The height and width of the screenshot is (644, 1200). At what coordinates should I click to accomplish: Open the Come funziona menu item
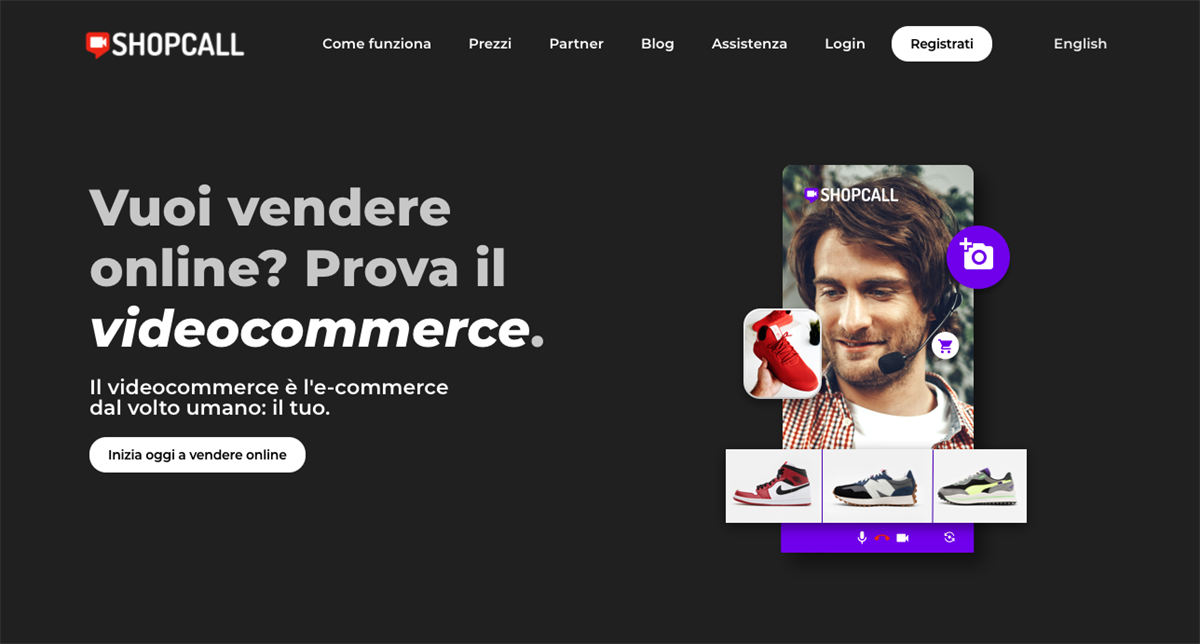pyautogui.click(x=377, y=44)
